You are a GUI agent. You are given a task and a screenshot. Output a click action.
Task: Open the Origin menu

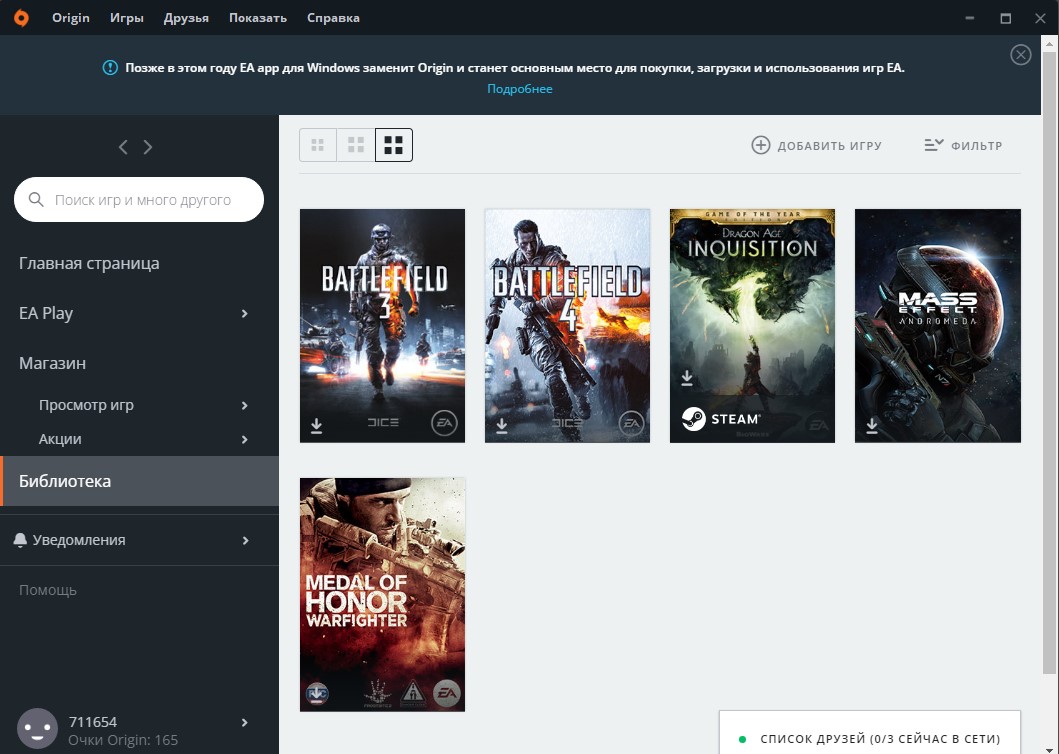pyautogui.click(x=71, y=18)
